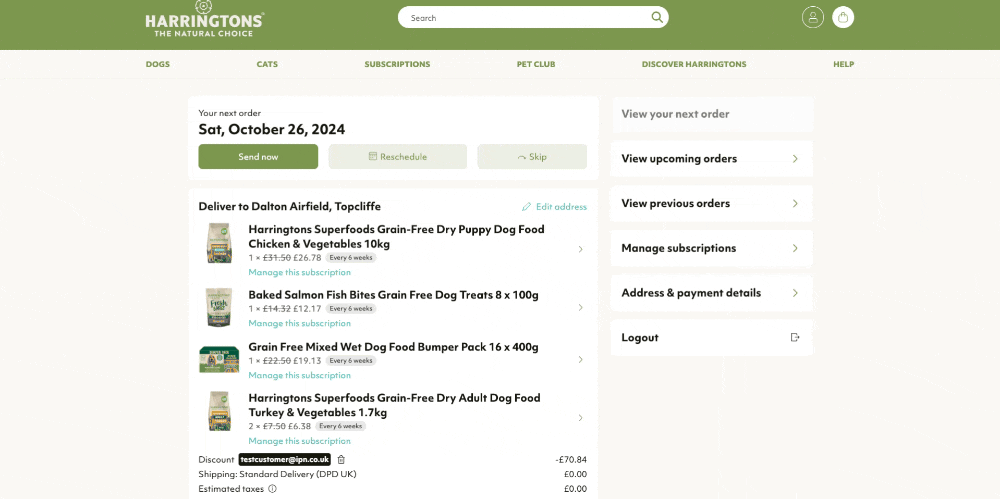1000x499 pixels.
Task: Manage the Adult Dog Food Turkey subscription
Action: pyautogui.click(x=300, y=441)
